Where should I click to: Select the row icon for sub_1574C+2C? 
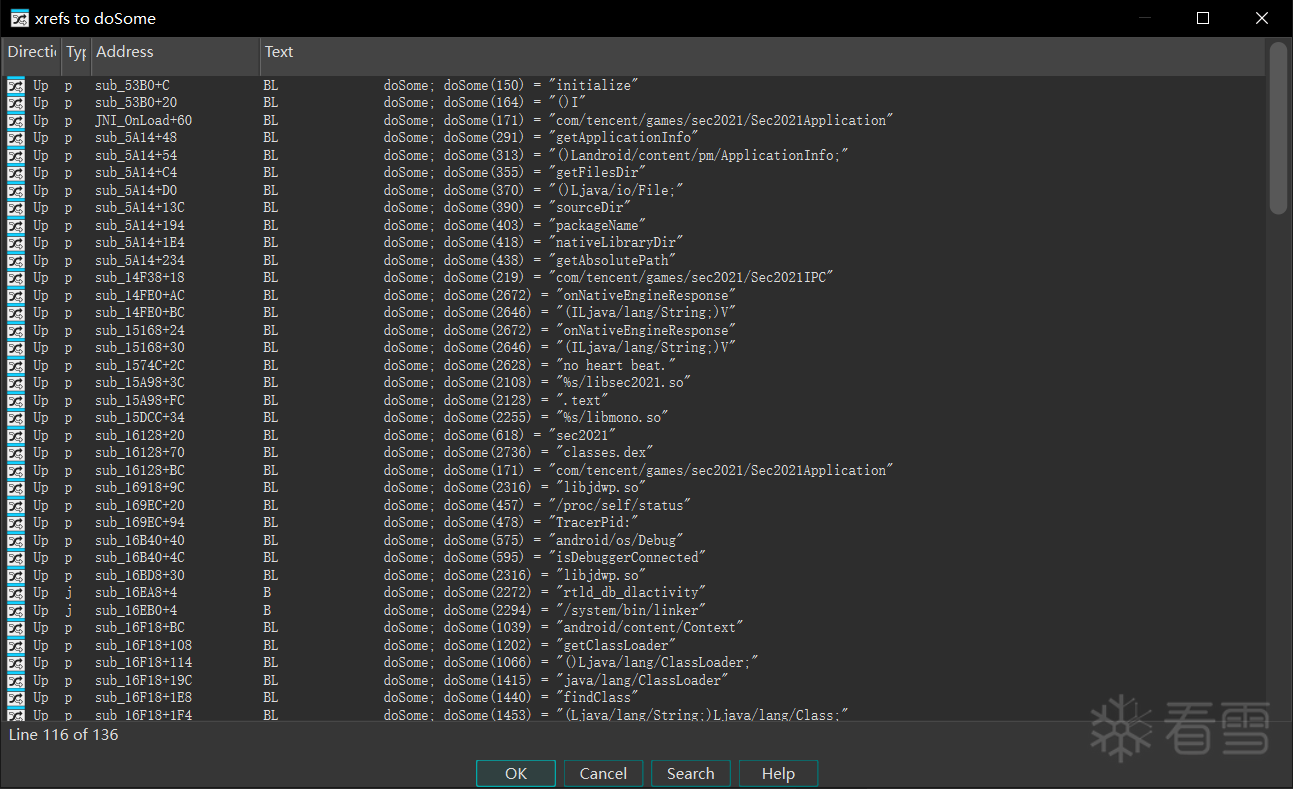16,366
